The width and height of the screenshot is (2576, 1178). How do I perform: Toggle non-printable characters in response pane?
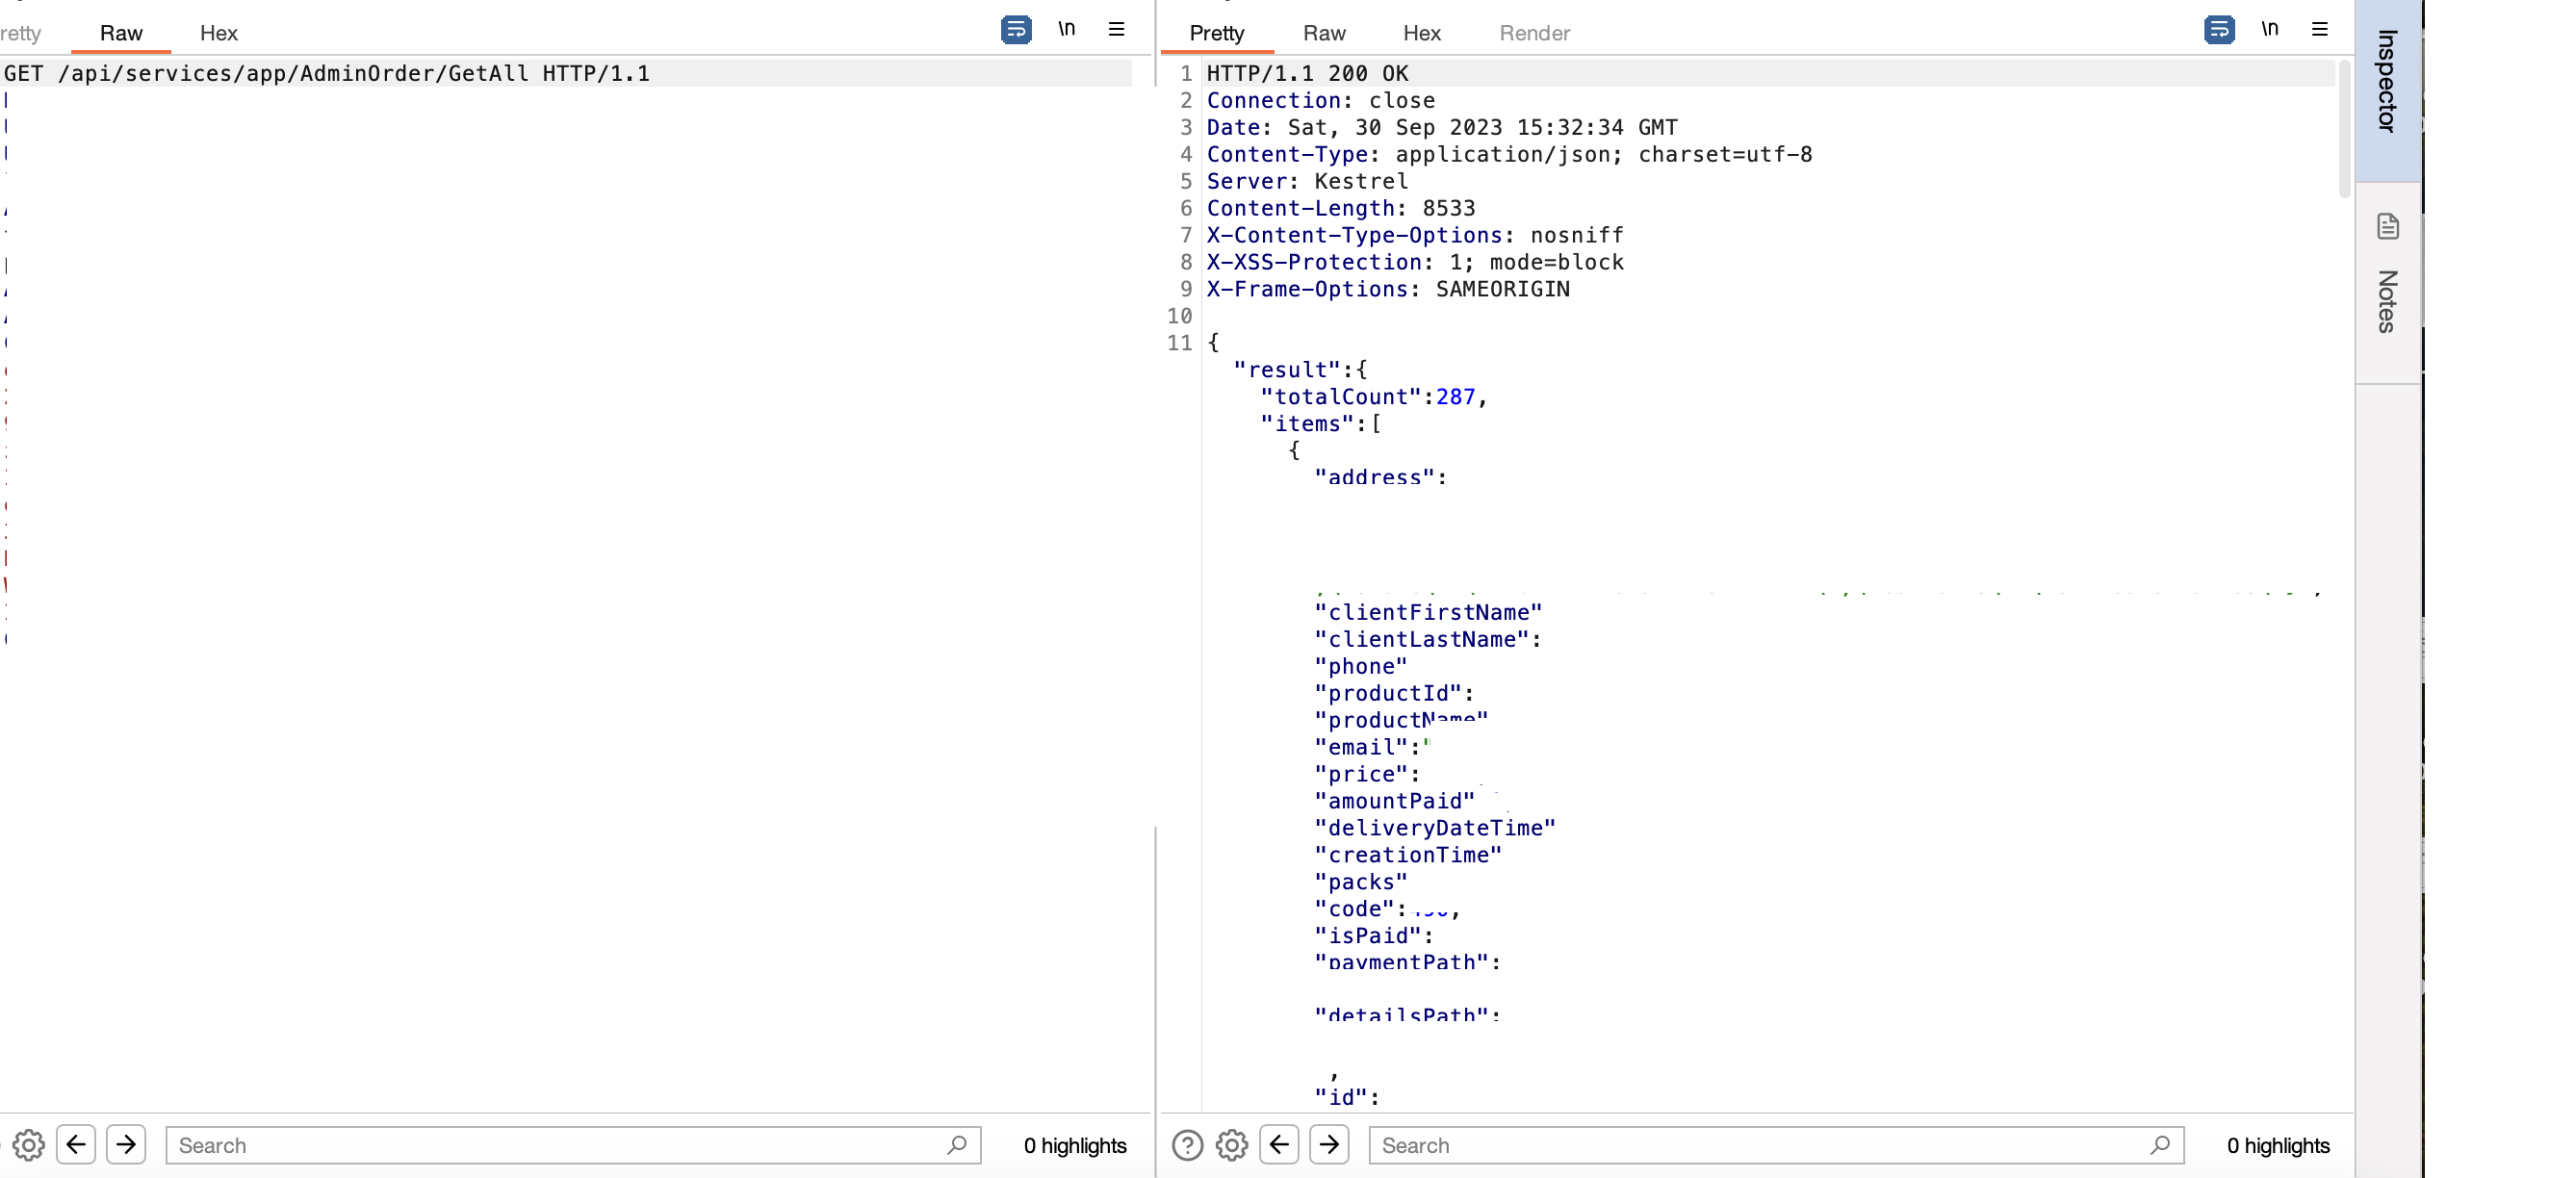[2270, 29]
